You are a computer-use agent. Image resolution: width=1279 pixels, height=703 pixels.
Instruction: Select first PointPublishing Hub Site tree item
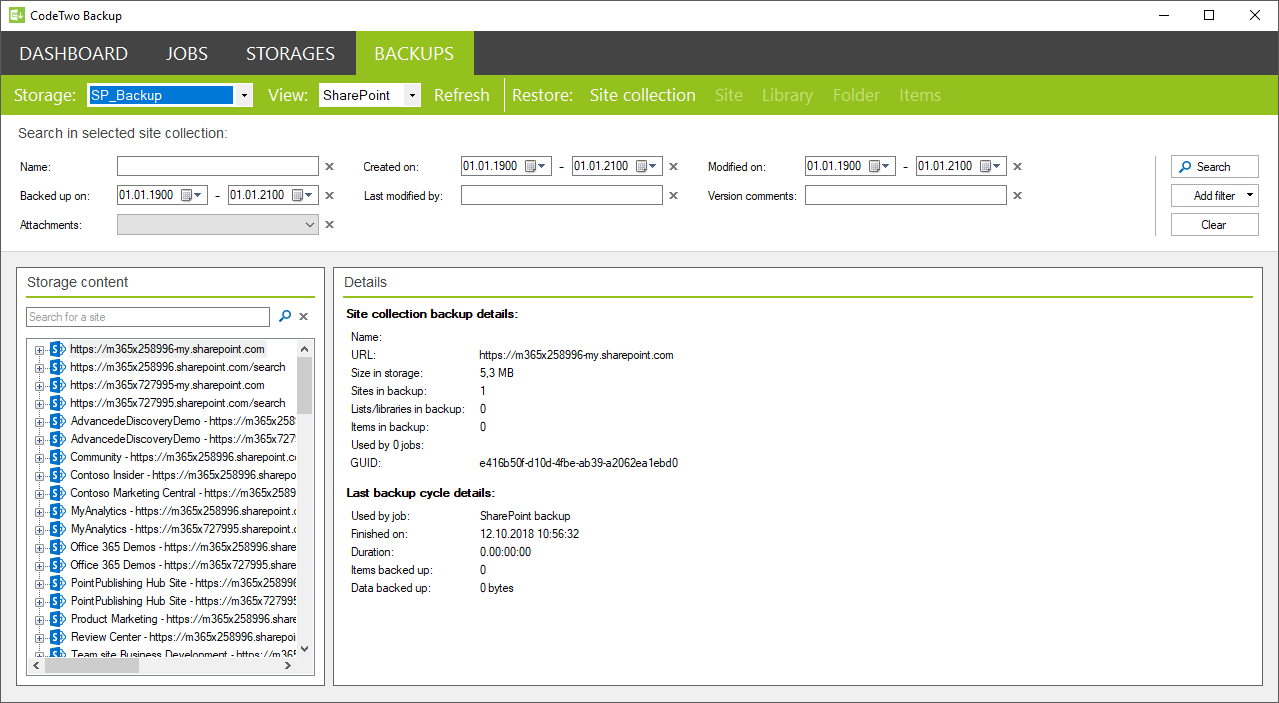point(183,583)
